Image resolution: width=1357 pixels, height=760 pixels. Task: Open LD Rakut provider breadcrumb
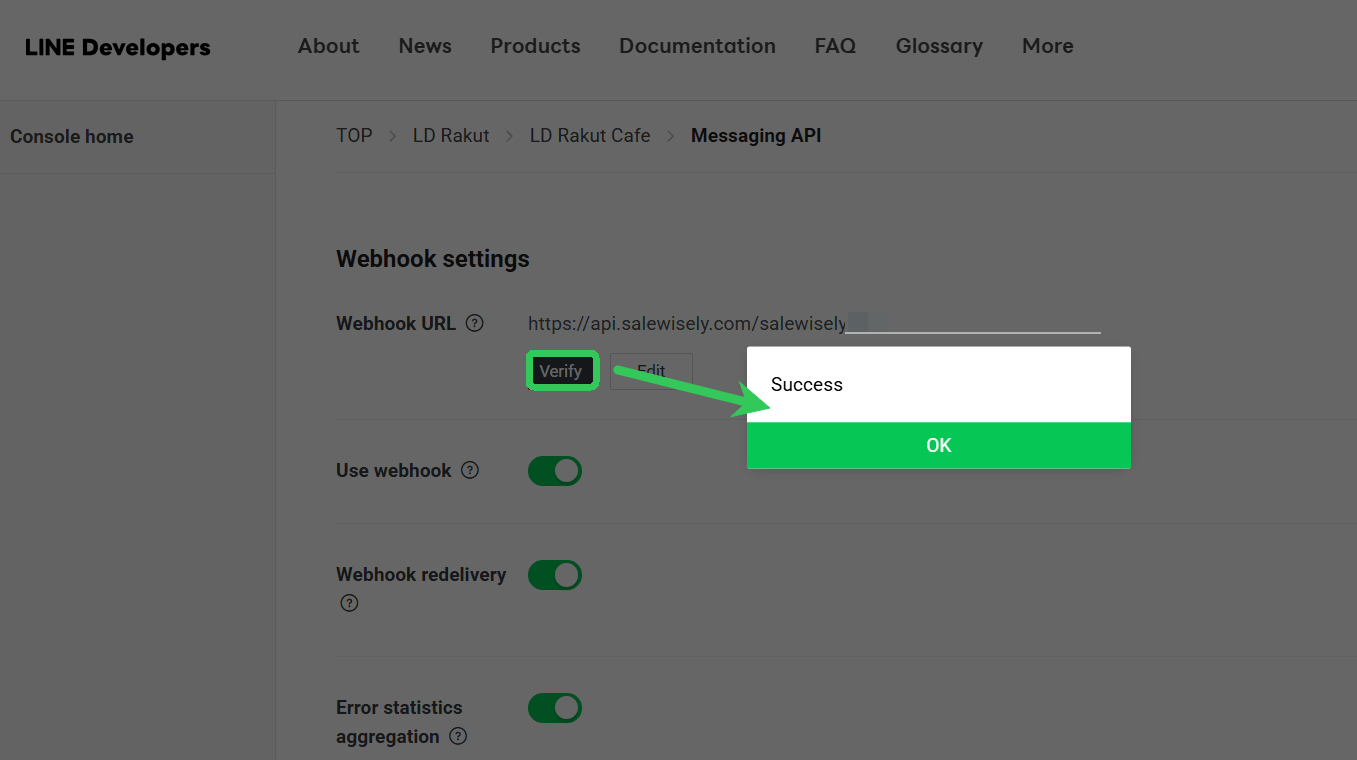tap(451, 135)
